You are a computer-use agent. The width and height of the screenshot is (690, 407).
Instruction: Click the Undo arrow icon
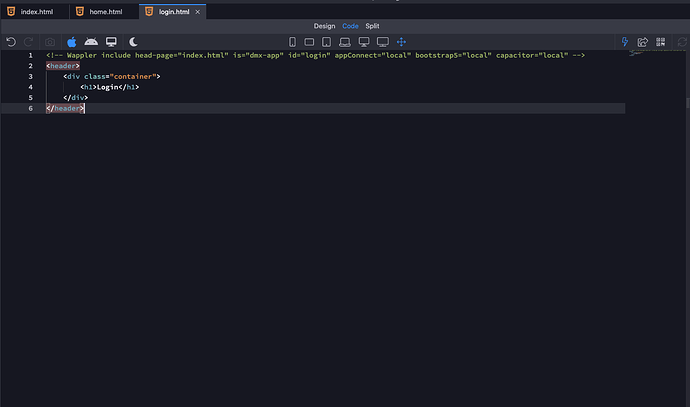[x=11, y=42]
